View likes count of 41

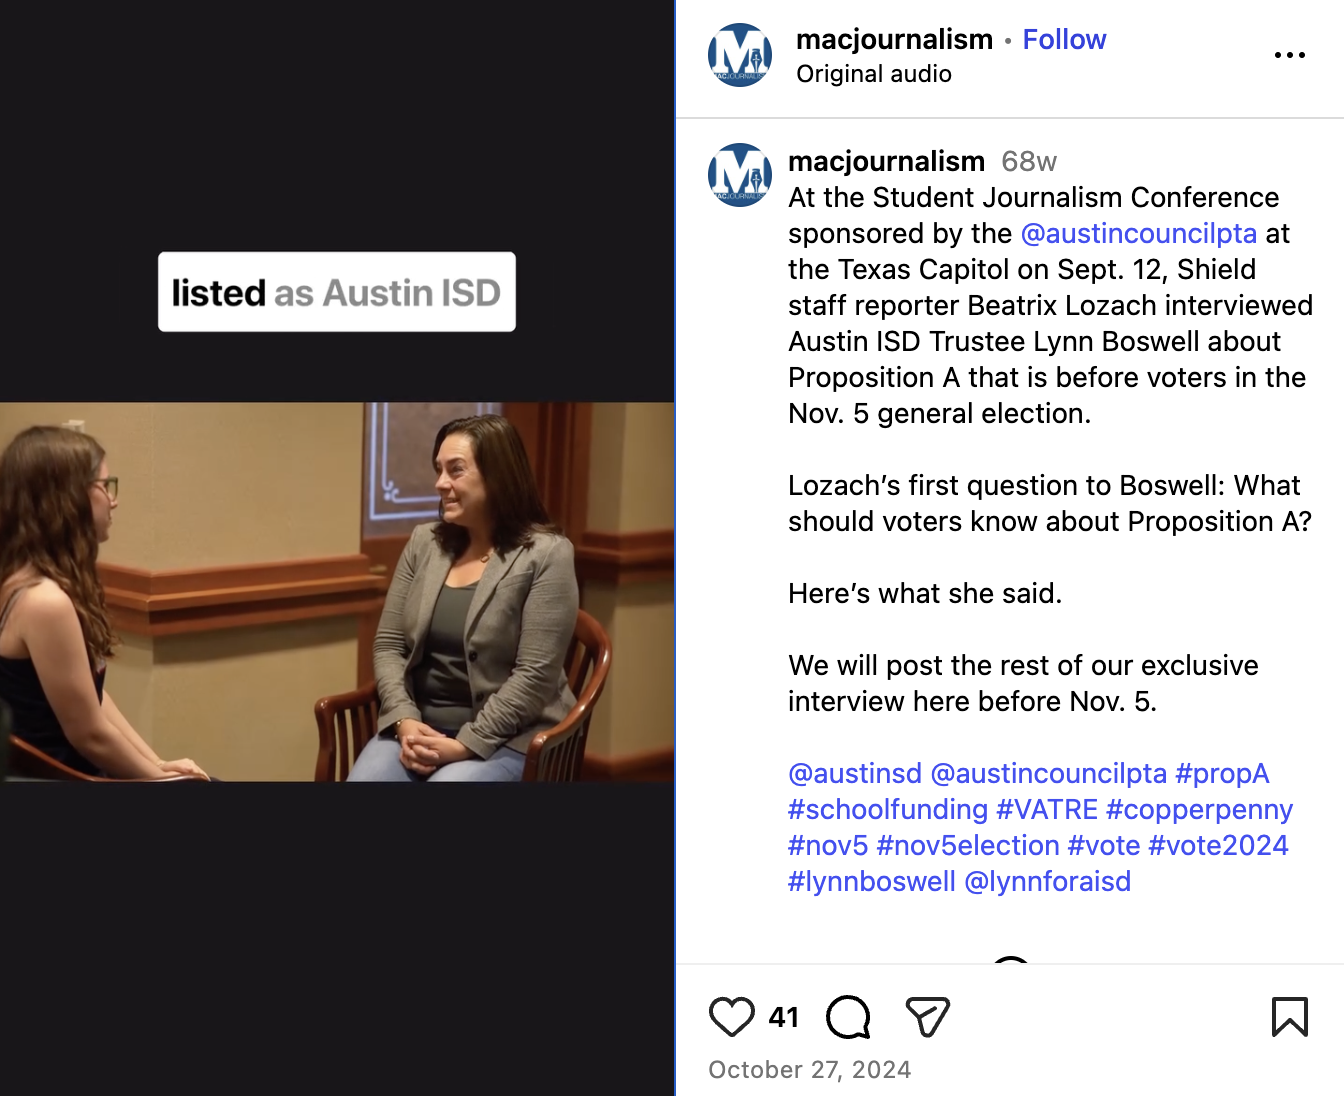coord(784,1017)
